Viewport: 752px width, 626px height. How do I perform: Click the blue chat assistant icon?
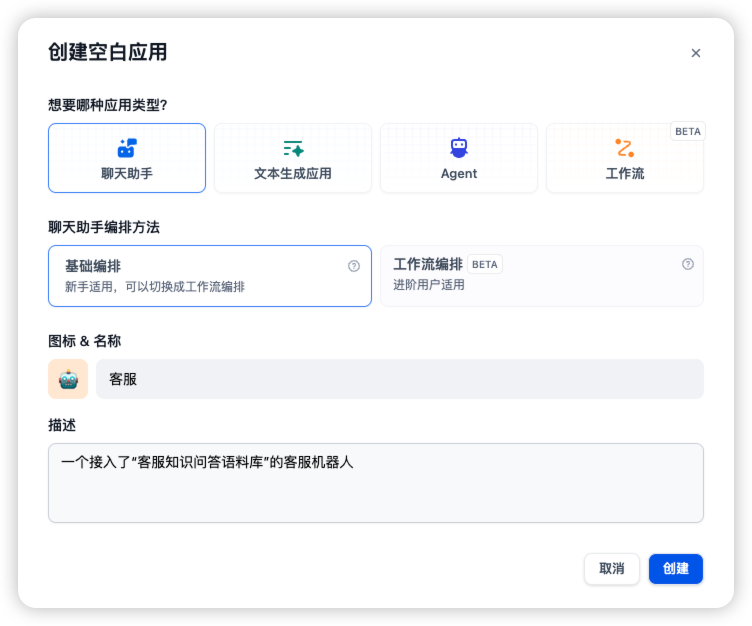pyautogui.click(x=127, y=148)
